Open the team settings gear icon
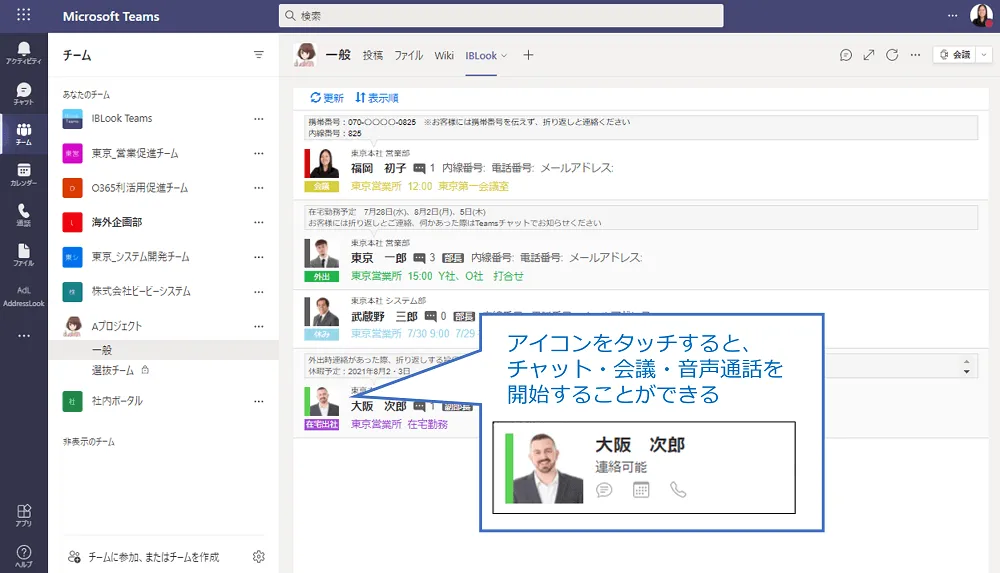 coord(258,556)
